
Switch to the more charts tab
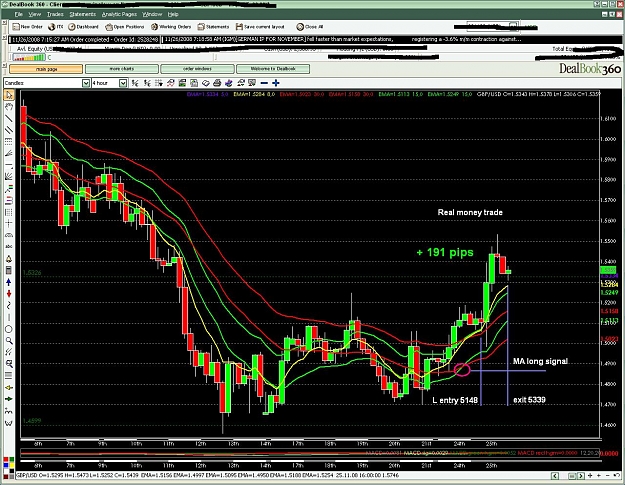(122, 69)
